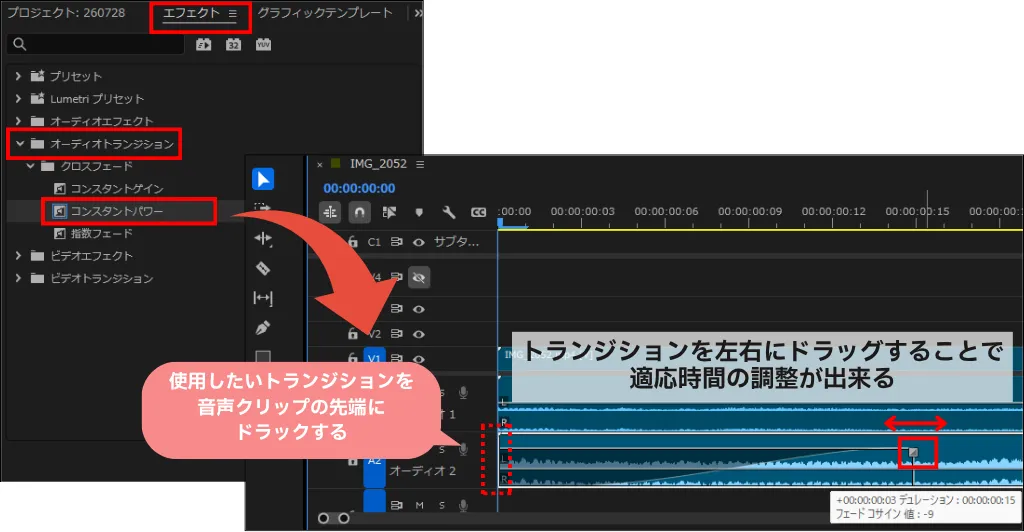Screen dimensions: 1024x532
Task: Click コンスタントゲイン transition icon
Action: [x=59, y=189]
